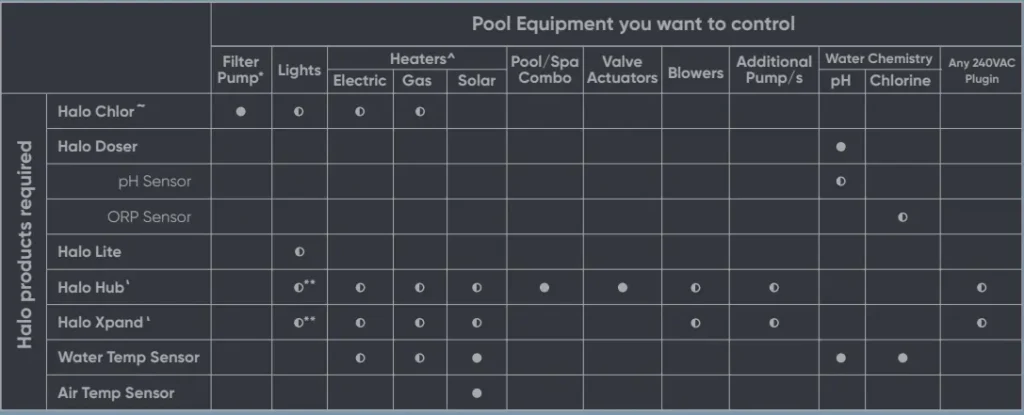This screenshot has height=415, width=1024.
Task: Click the pH Sensor row pH marker
Action: click(841, 182)
